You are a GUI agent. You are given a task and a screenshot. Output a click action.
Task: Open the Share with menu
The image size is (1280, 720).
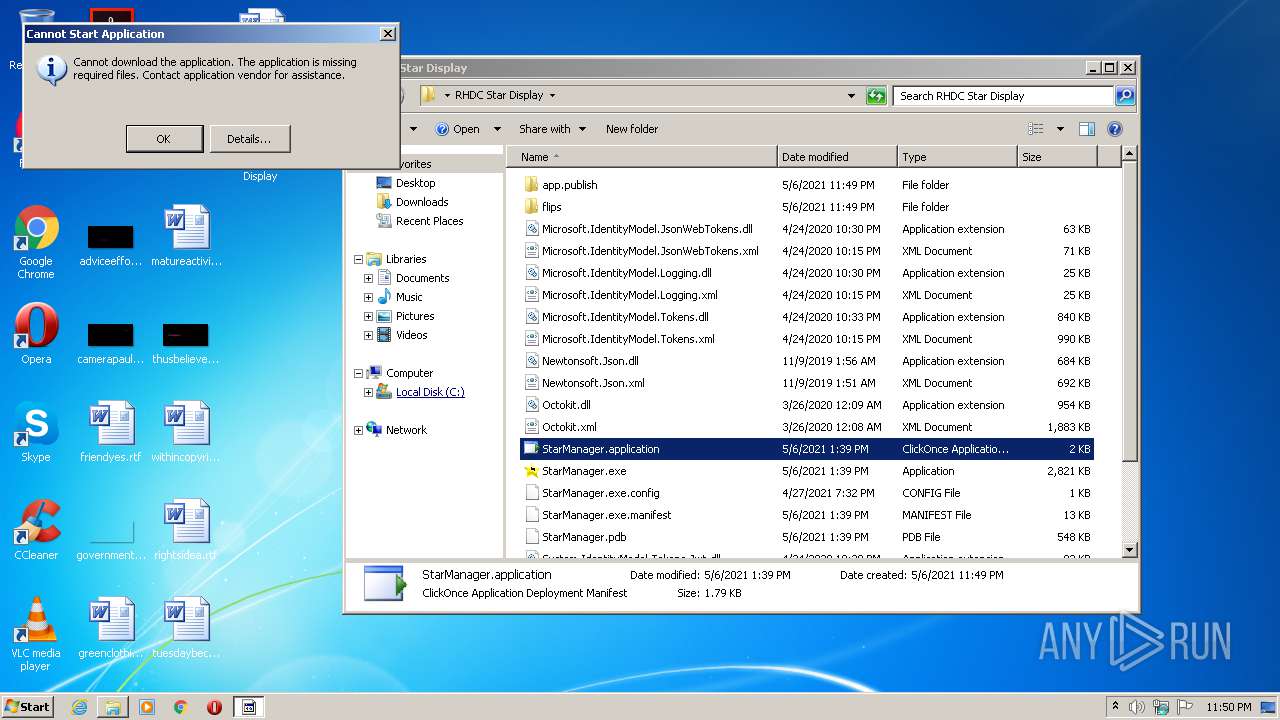(x=552, y=129)
